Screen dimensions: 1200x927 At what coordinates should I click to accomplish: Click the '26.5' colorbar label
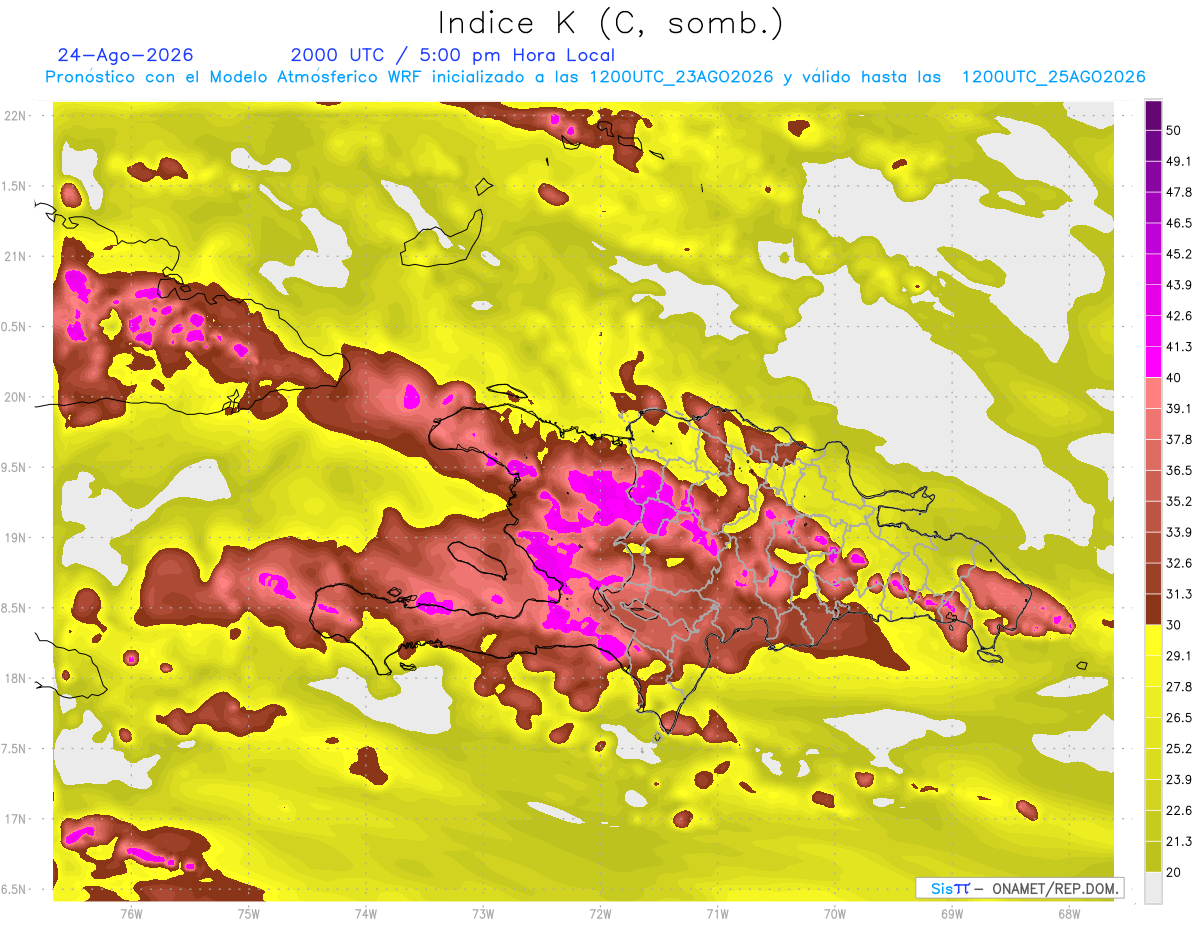[x=1179, y=718]
